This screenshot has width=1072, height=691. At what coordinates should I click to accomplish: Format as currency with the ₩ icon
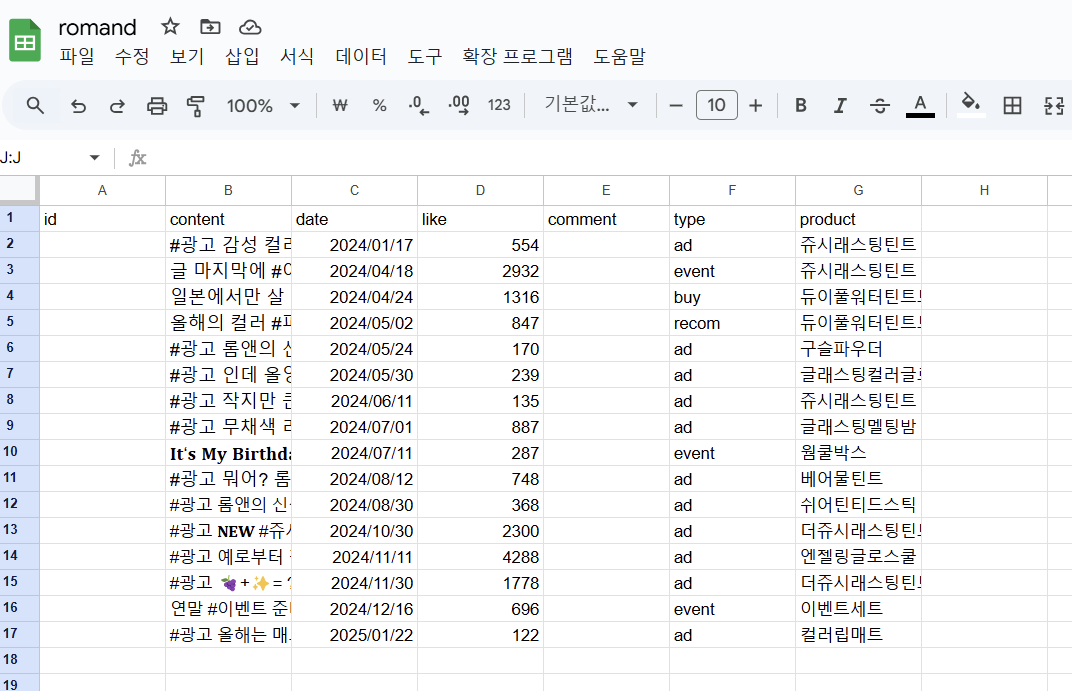340,105
